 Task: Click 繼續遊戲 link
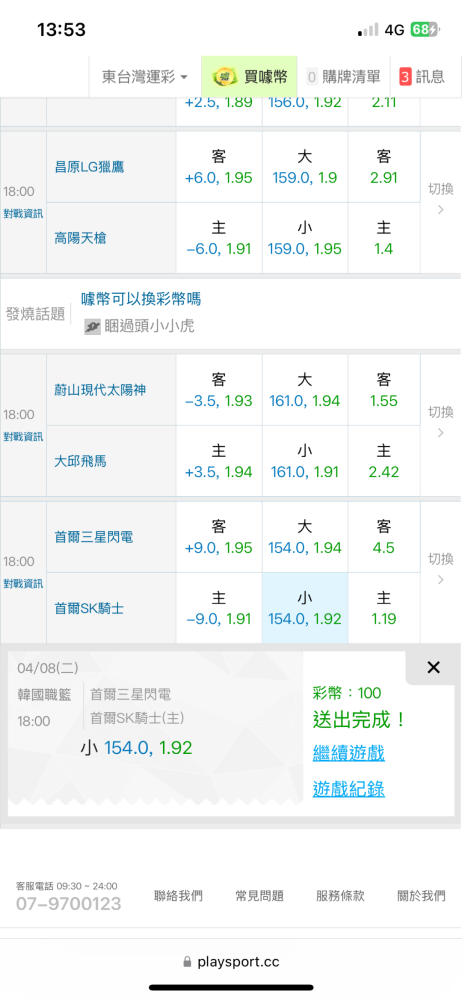click(348, 753)
